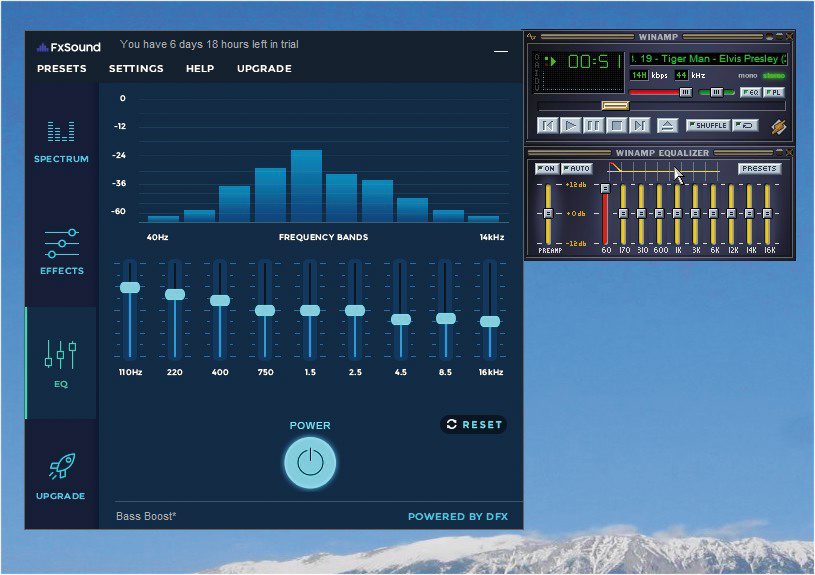Pause playback in Winamp
This screenshot has width=815, height=575.
click(594, 125)
